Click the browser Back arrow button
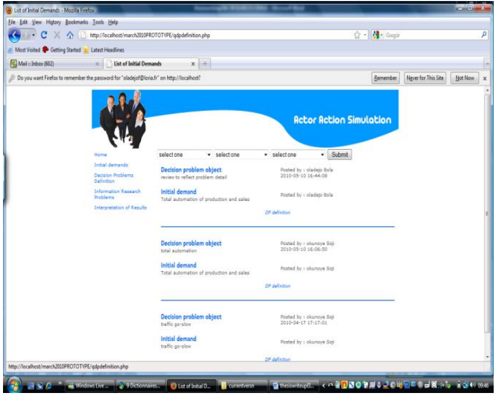495x394 pixels. click(x=14, y=35)
